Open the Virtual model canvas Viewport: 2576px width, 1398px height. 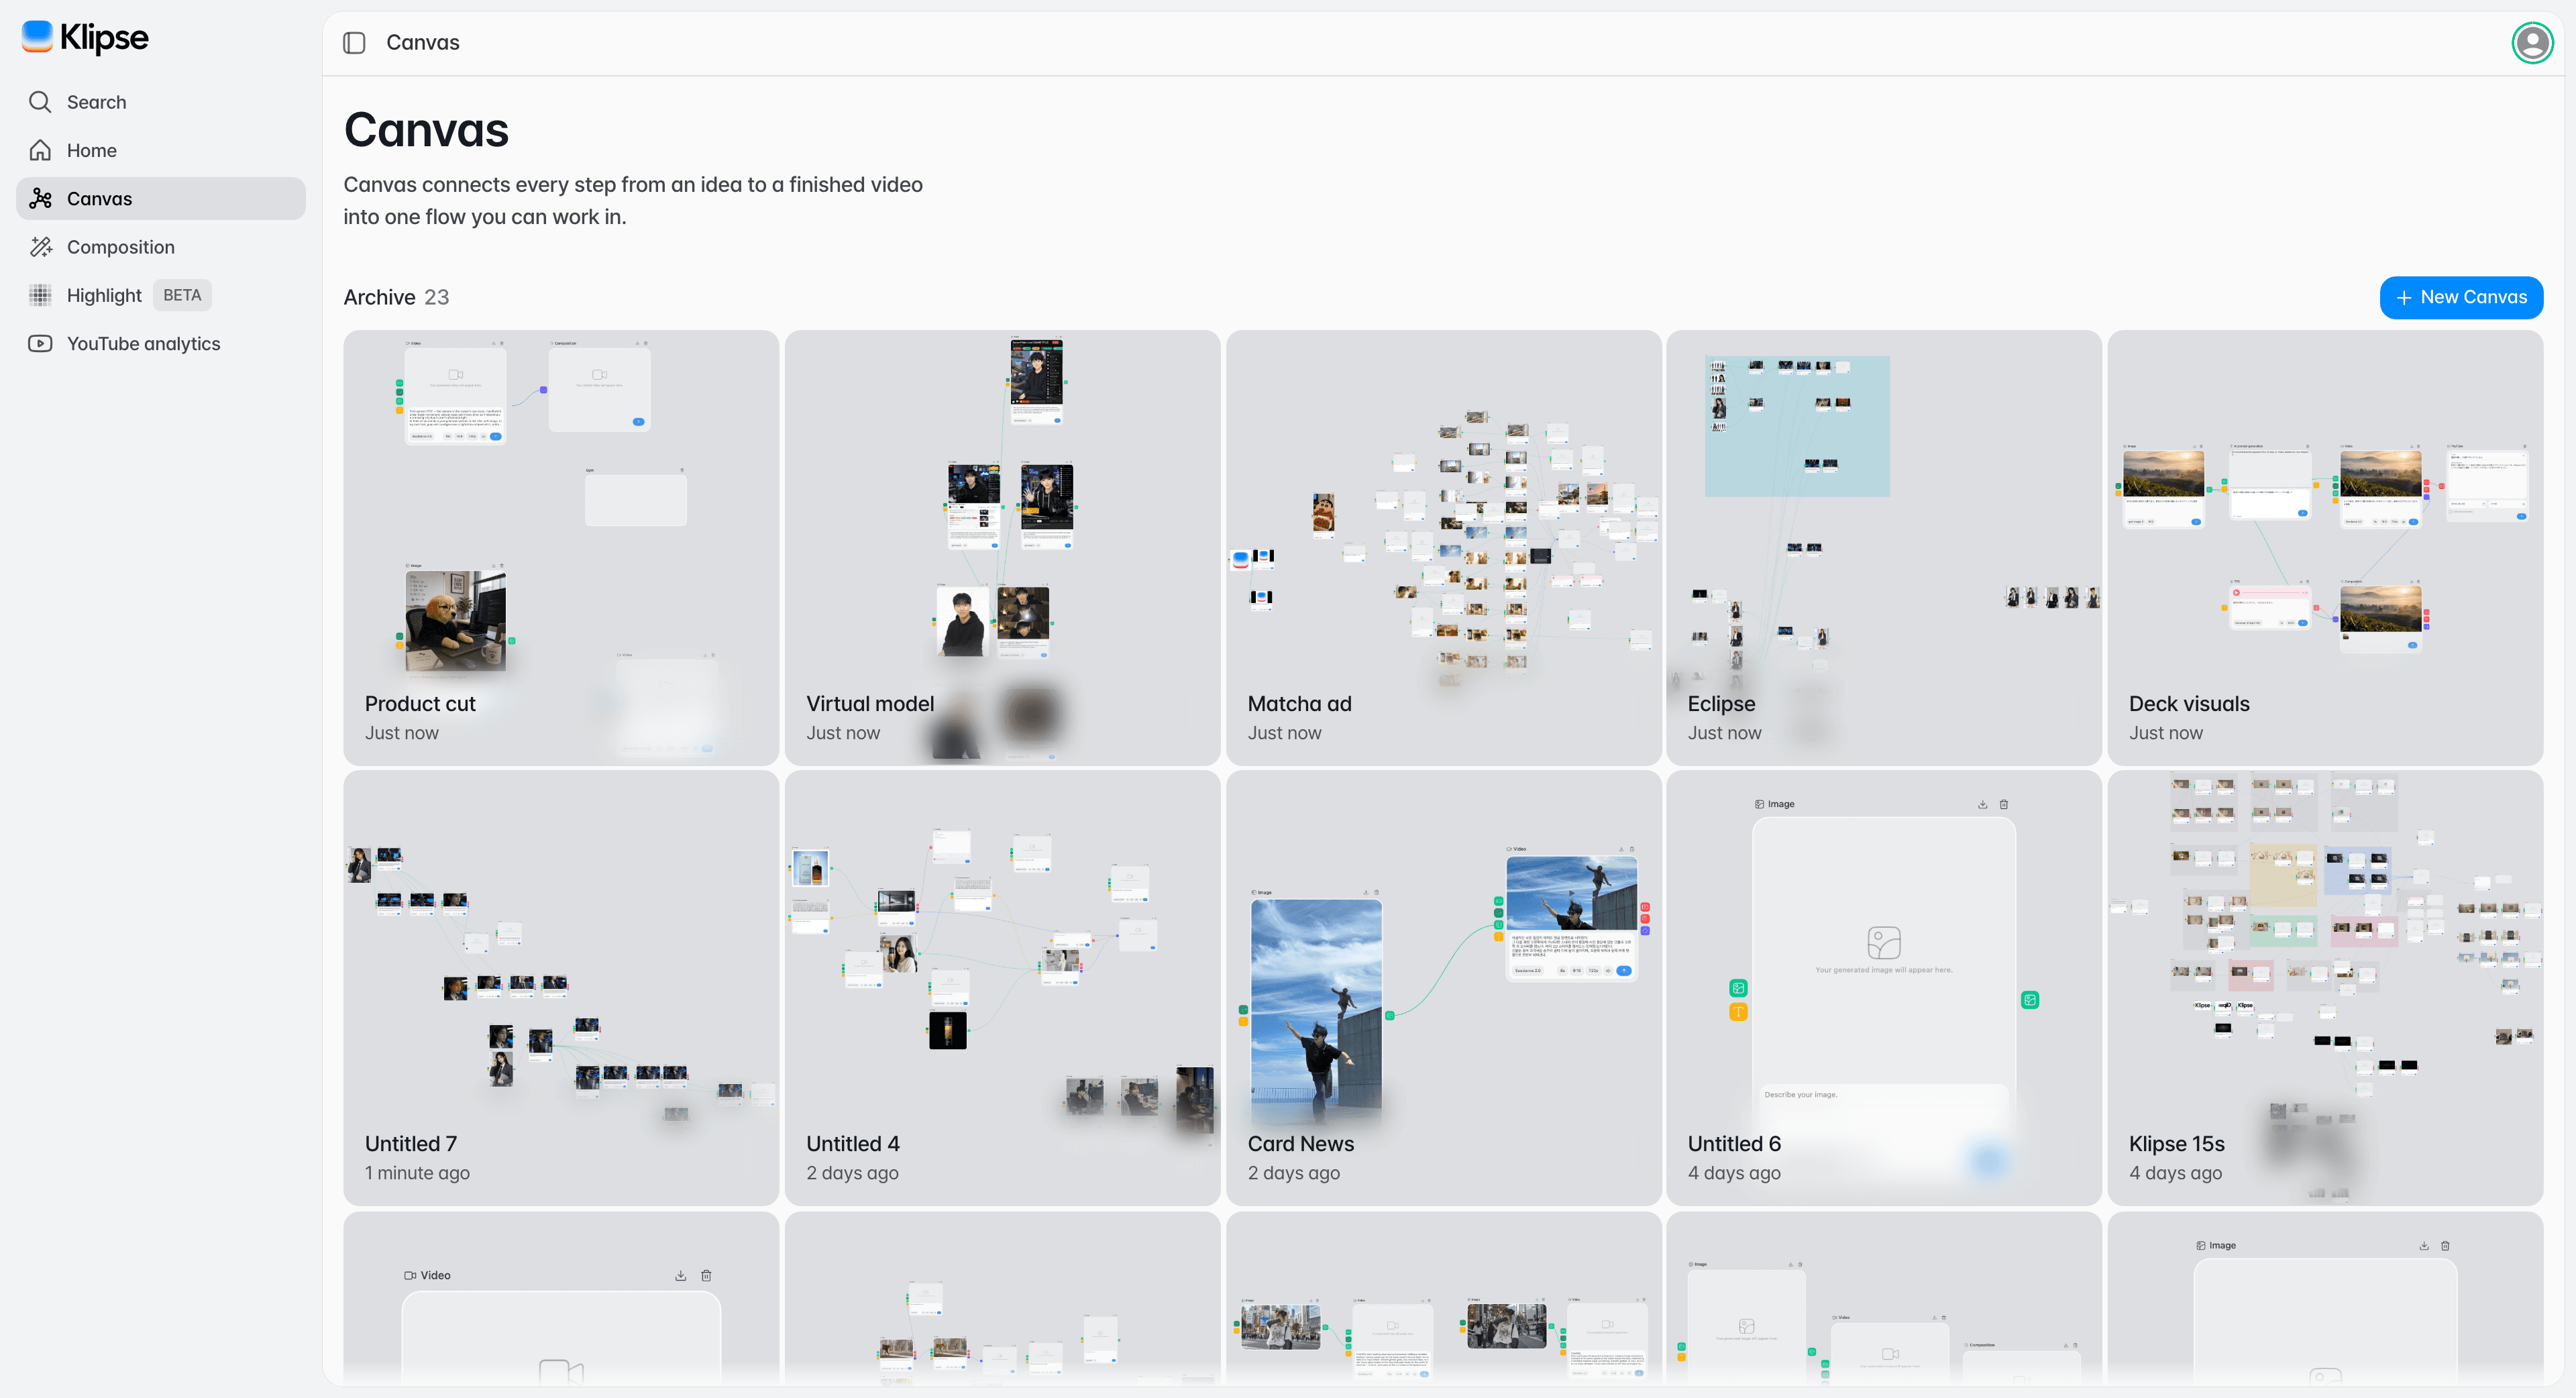point(1002,548)
